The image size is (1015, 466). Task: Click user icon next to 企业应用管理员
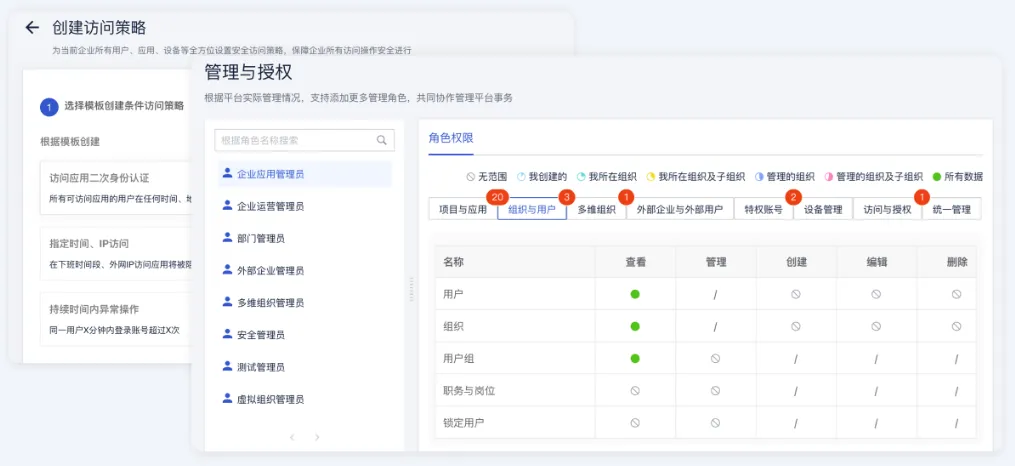[227, 173]
